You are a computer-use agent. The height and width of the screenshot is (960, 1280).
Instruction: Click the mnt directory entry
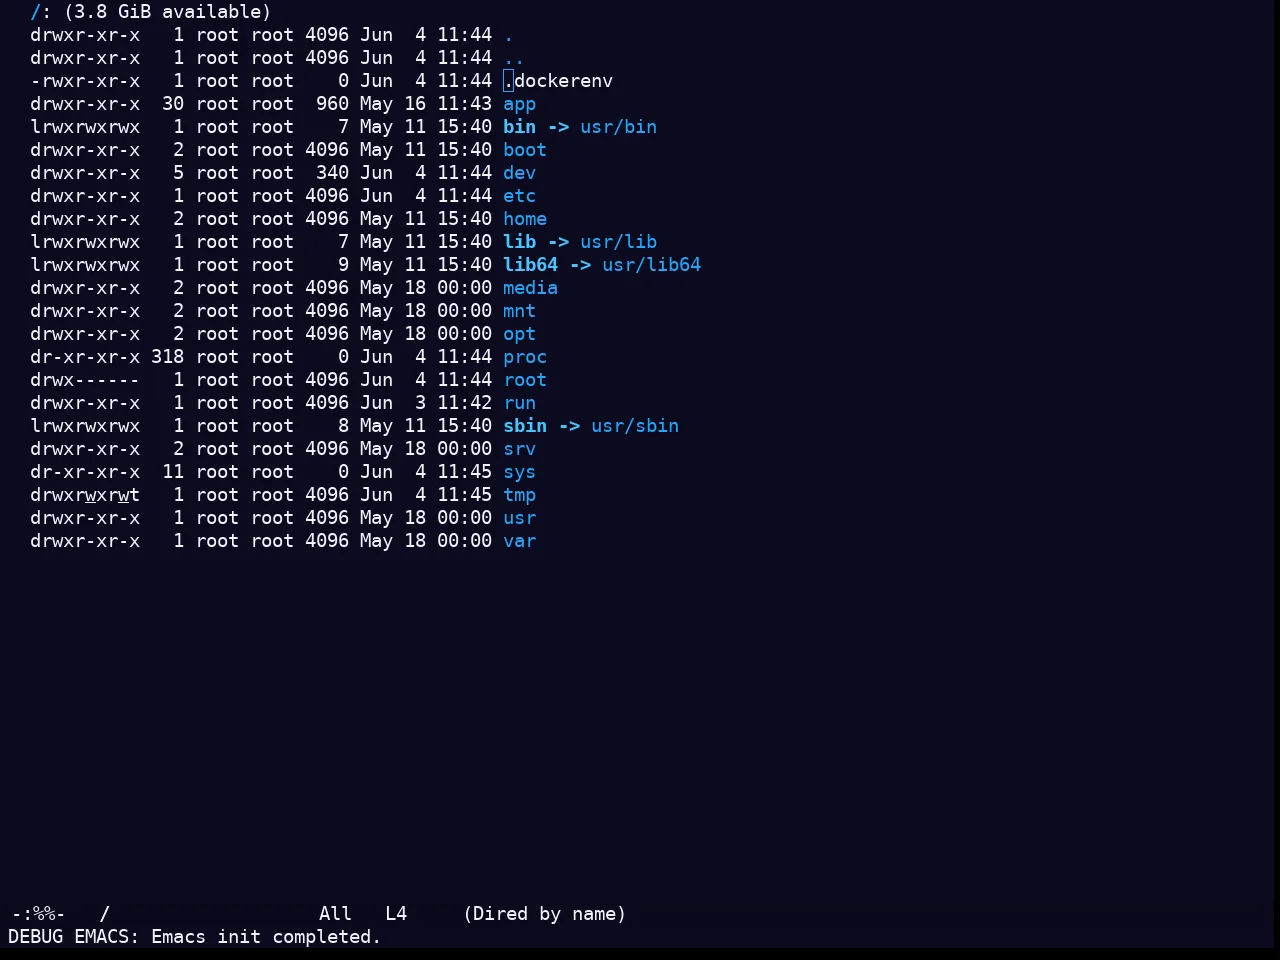point(519,311)
